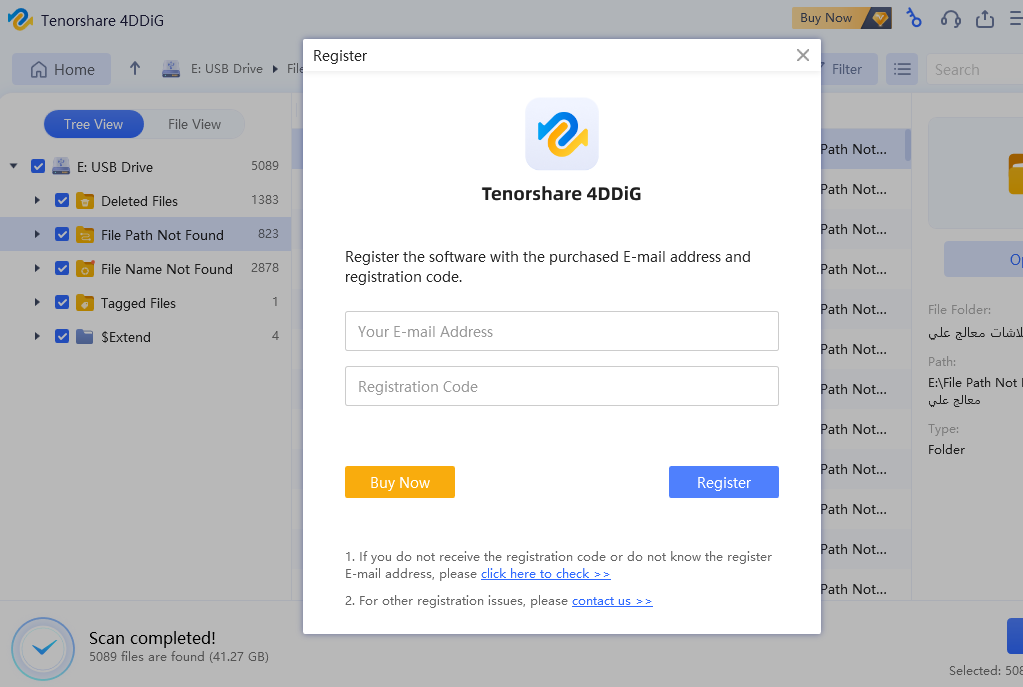Click the 4DDiG logo in Register dialog

click(x=562, y=134)
